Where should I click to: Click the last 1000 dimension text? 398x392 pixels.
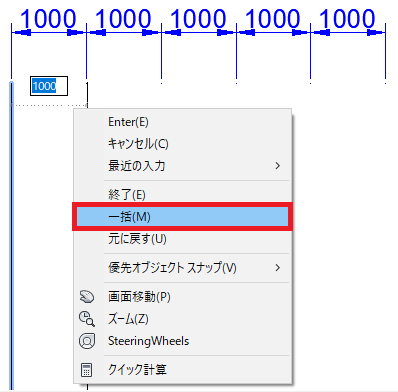pyautogui.click(x=348, y=18)
